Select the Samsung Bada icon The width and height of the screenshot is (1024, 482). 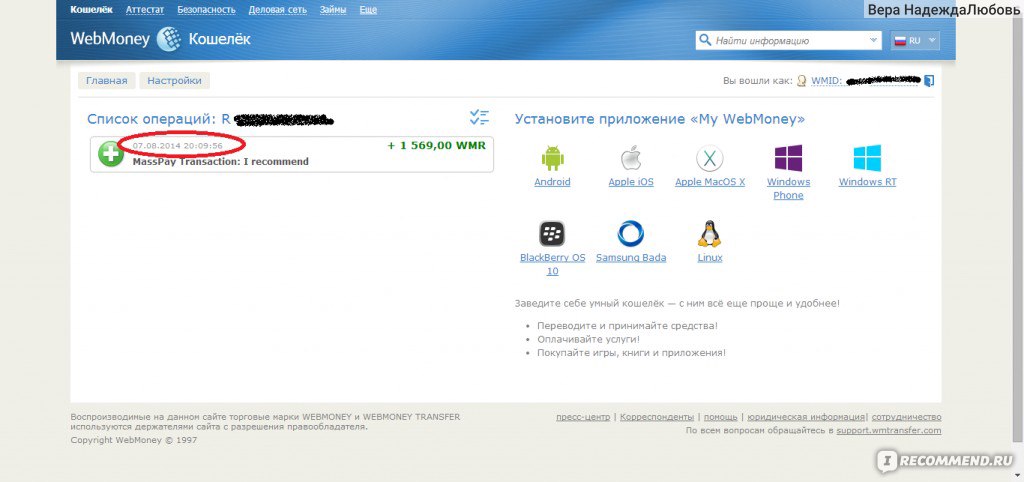(630, 234)
